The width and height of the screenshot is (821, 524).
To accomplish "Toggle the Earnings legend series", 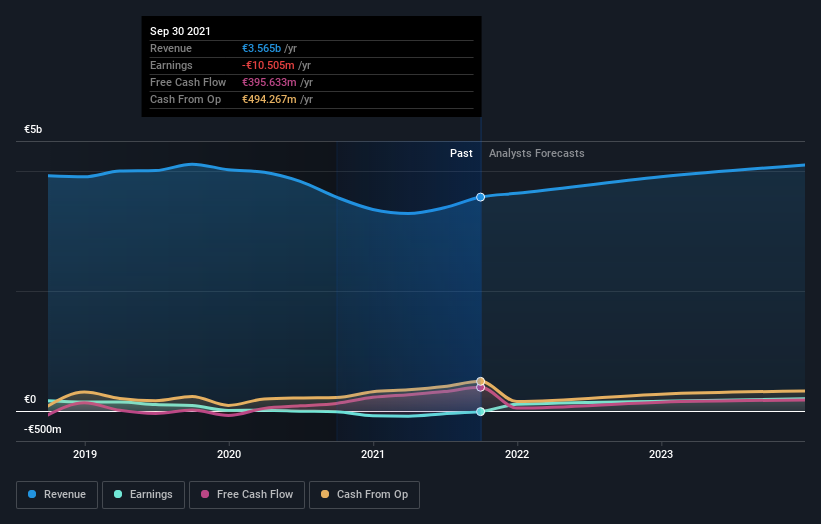I will click(x=143, y=495).
